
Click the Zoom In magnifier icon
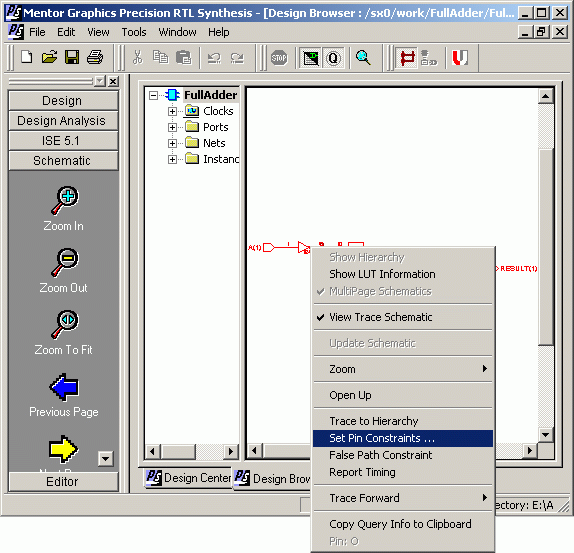pos(64,200)
